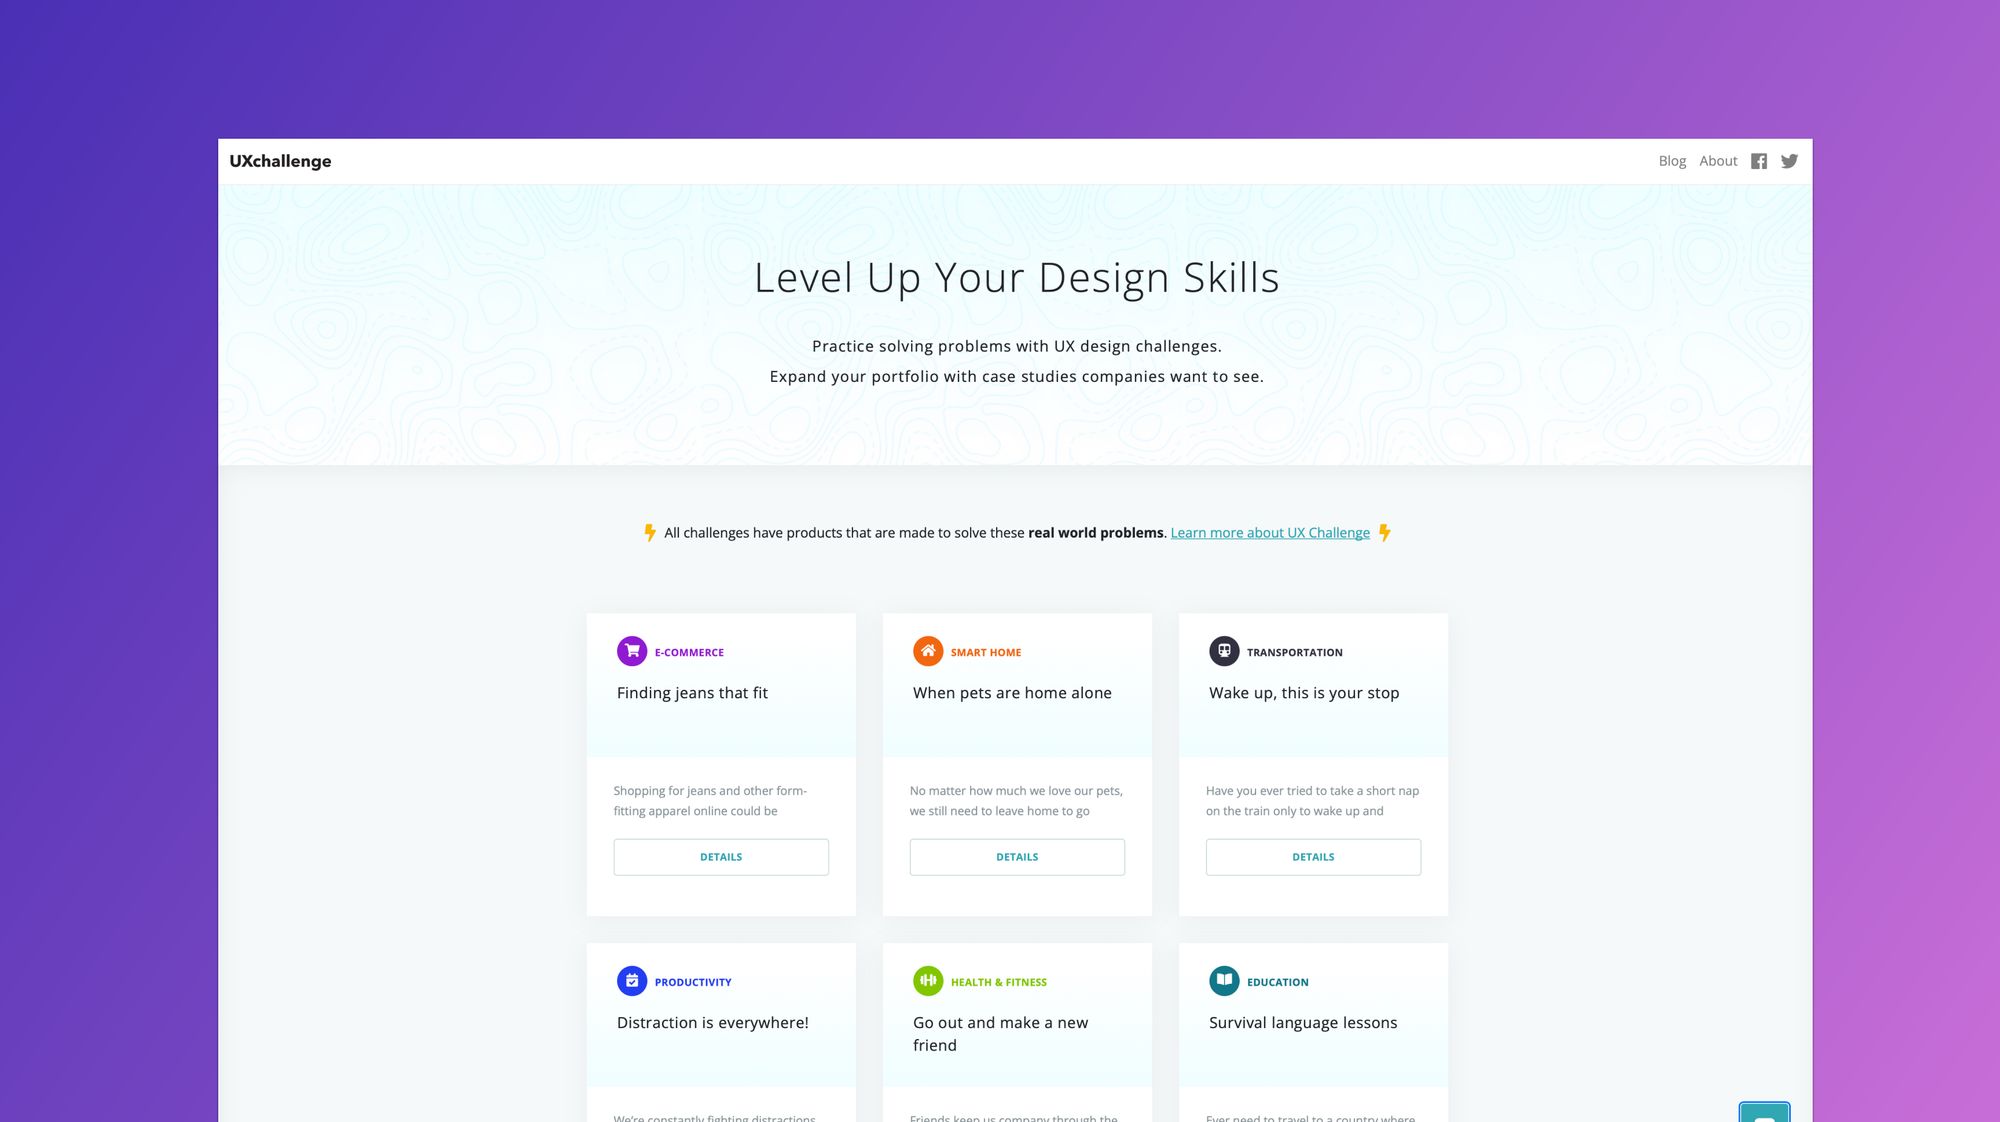This screenshot has height=1122, width=2000.
Task: Click the Smart Home house icon
Action: click(927, 651)
